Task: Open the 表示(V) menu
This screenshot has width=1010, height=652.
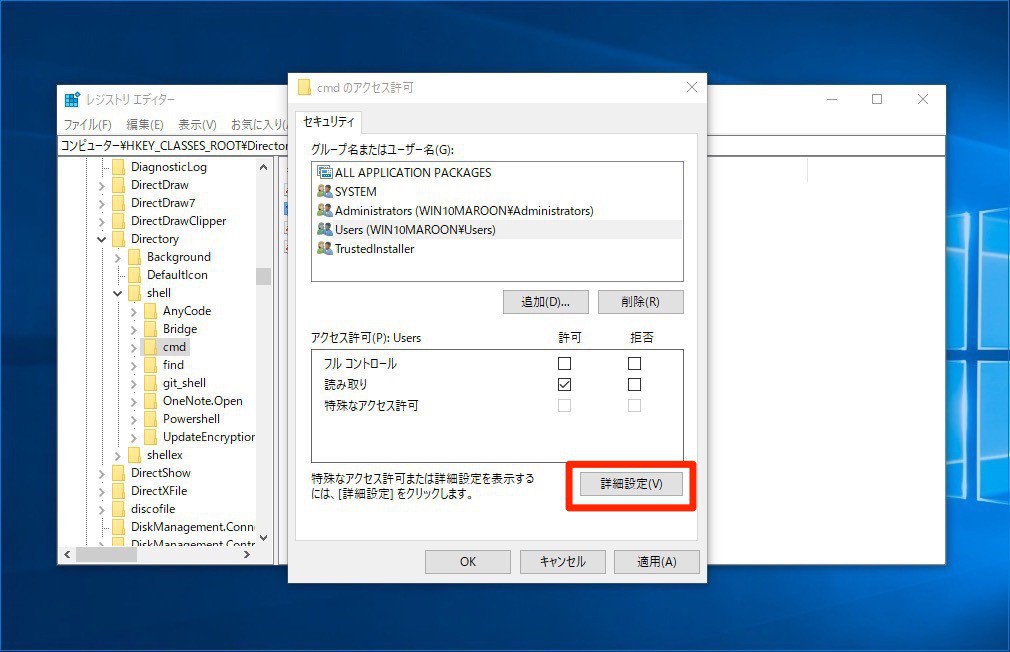Action: (x=197, y=124)
